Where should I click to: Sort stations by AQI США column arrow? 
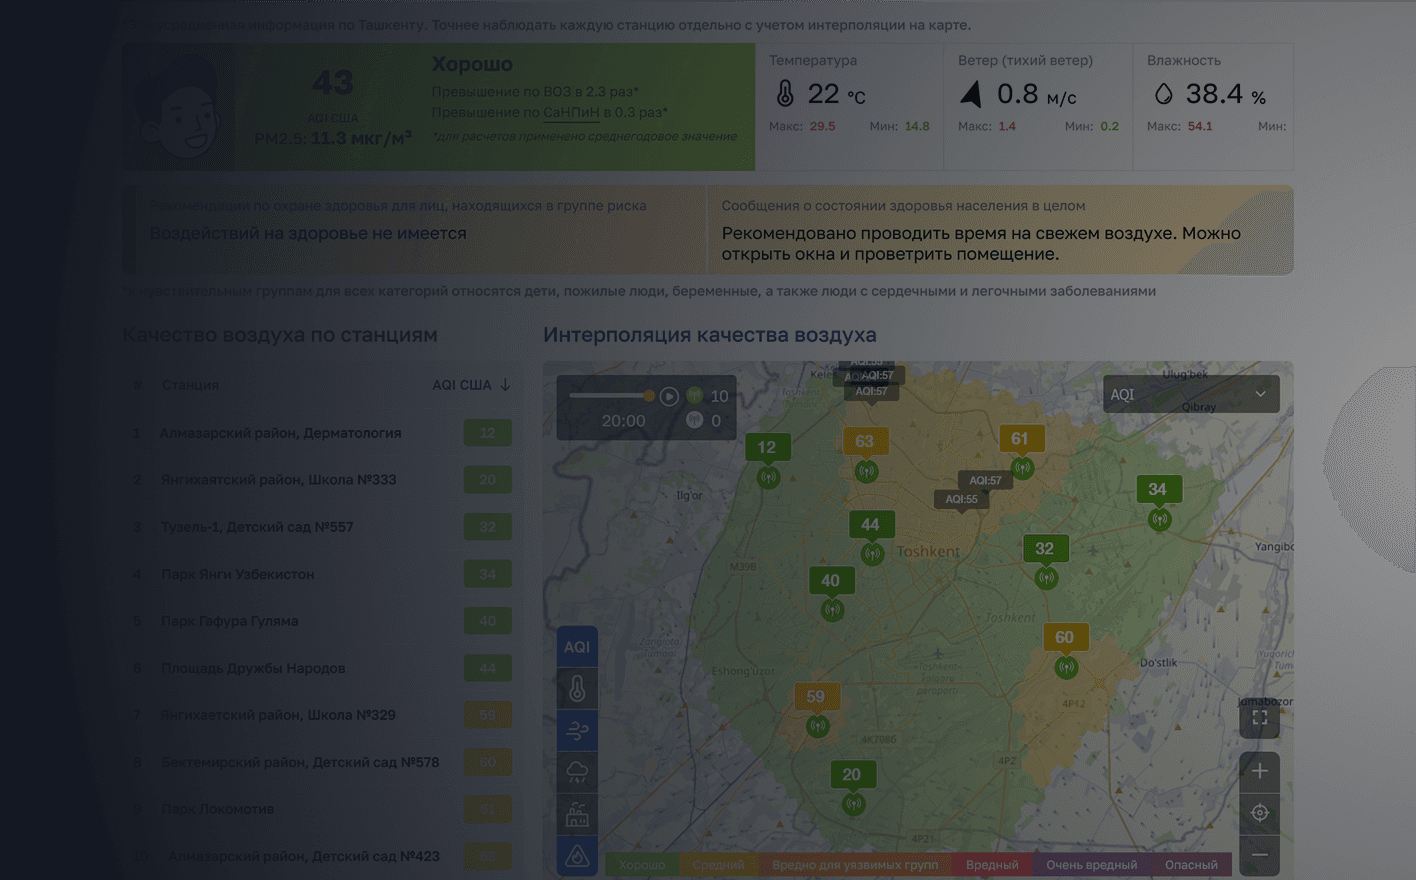point(505,384)
